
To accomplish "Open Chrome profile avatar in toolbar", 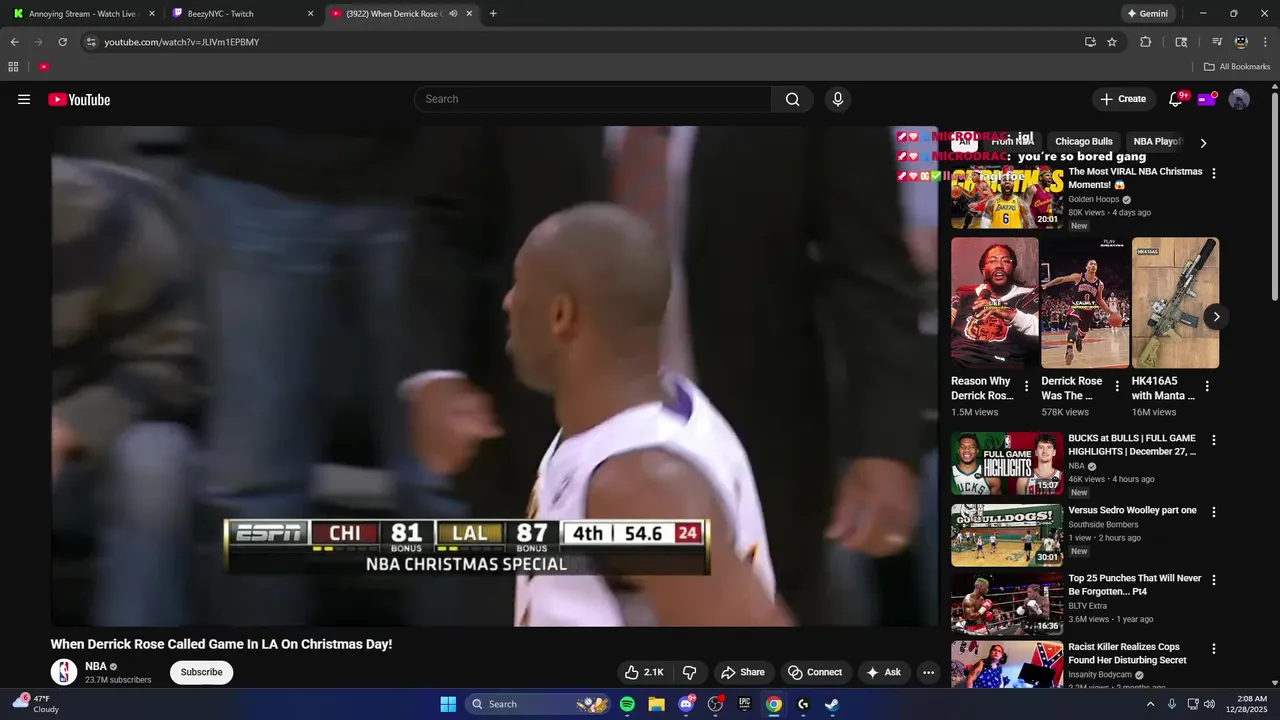I will (1241, 42).
